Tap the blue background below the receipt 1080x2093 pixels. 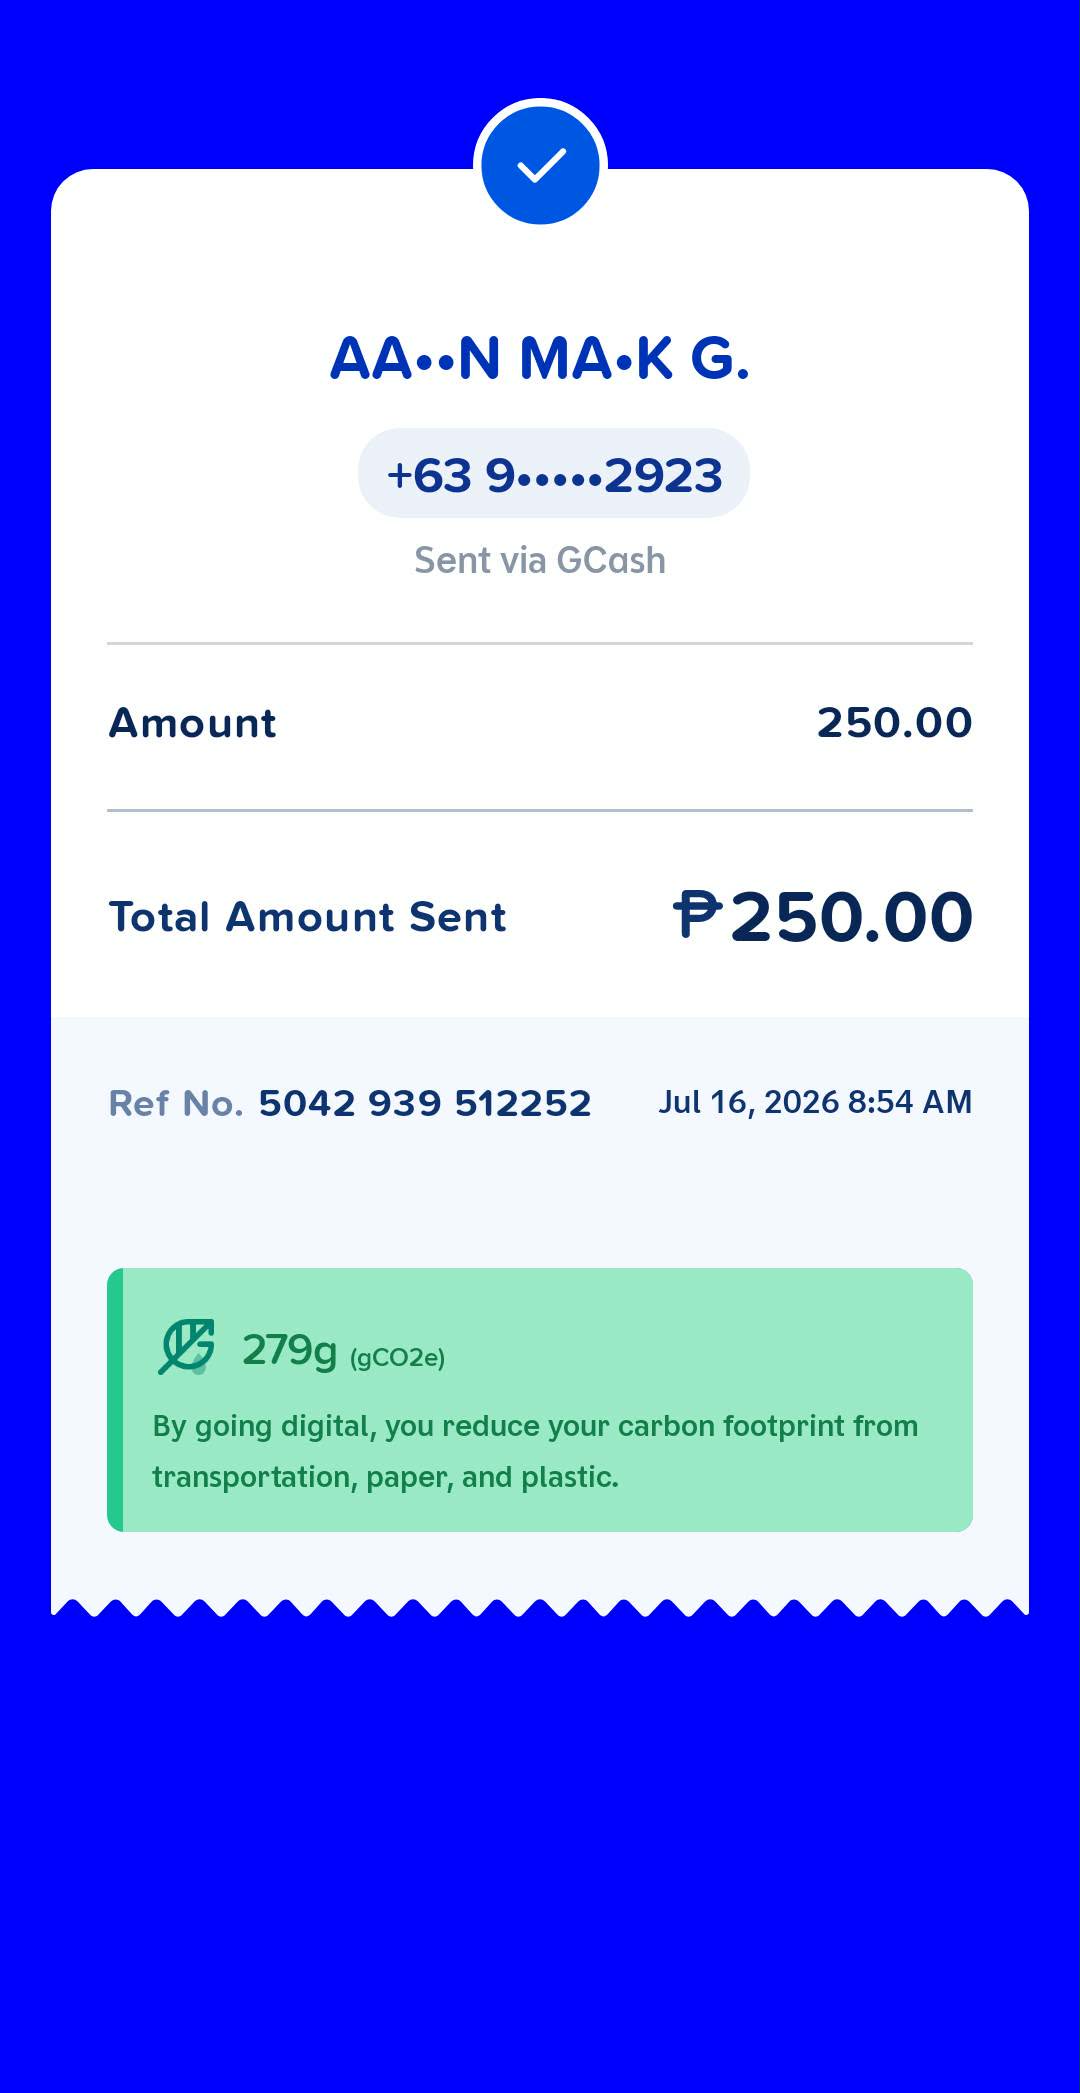coord(540,1850)
